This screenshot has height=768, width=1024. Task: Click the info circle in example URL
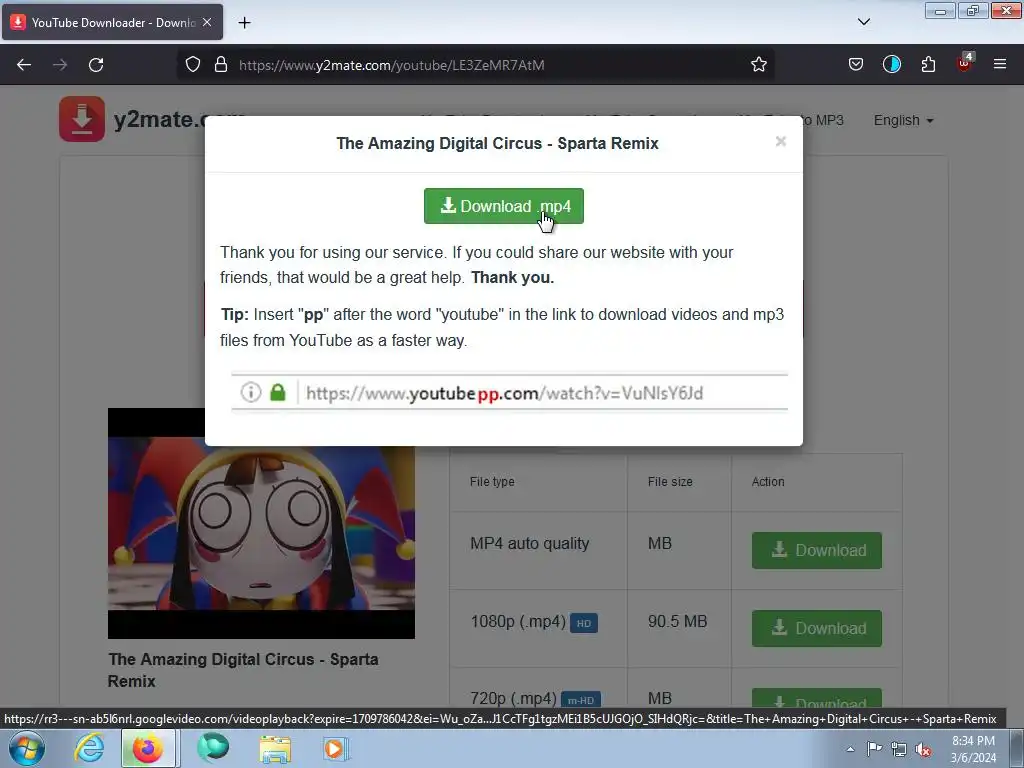[x=251, y=392]
